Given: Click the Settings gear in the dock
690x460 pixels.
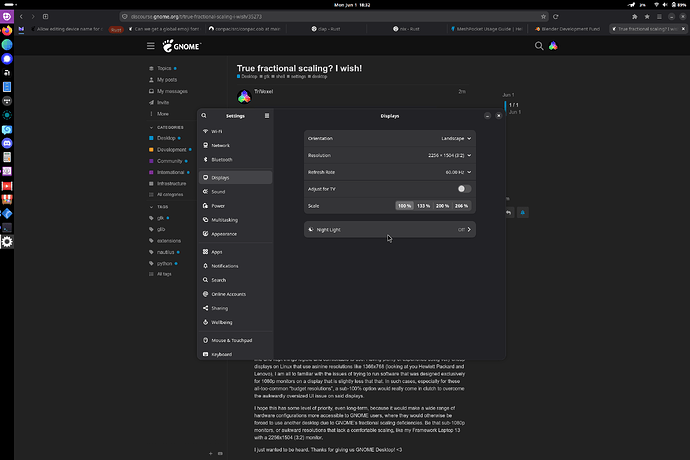Looking at the screenshot, I should (7, 241).
